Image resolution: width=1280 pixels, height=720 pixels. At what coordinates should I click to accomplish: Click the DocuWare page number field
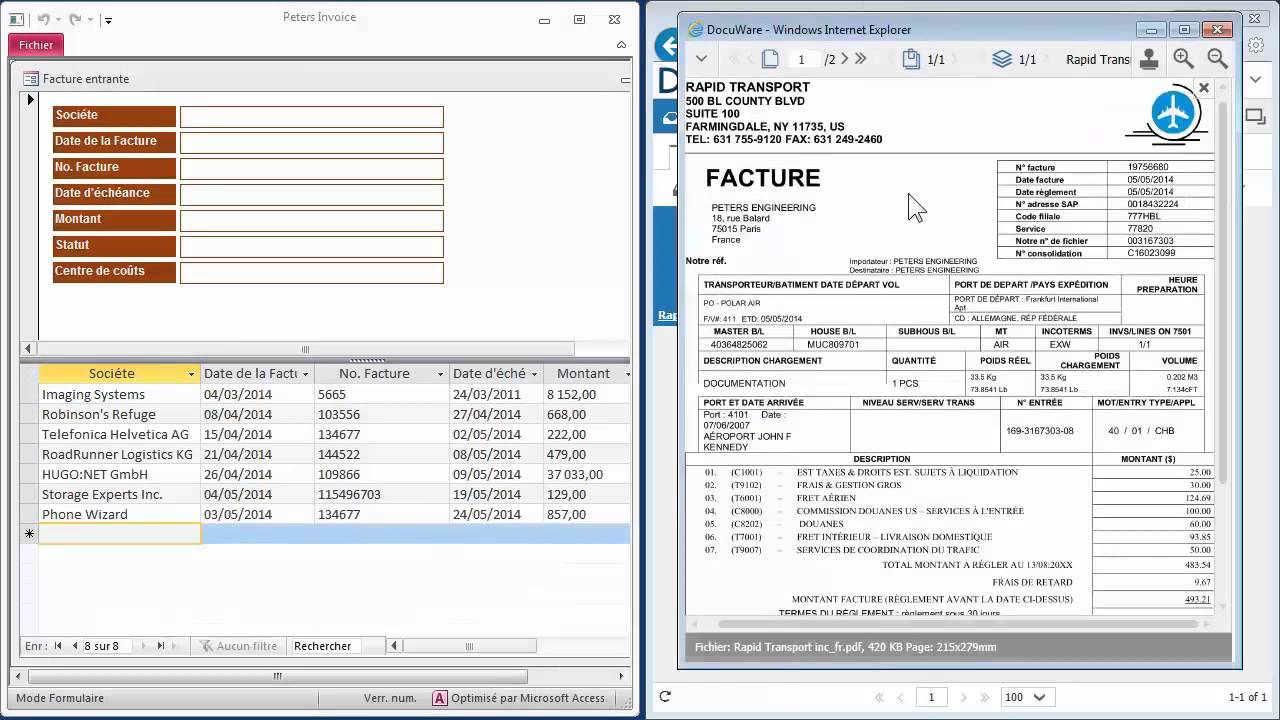tap(801, 59)
